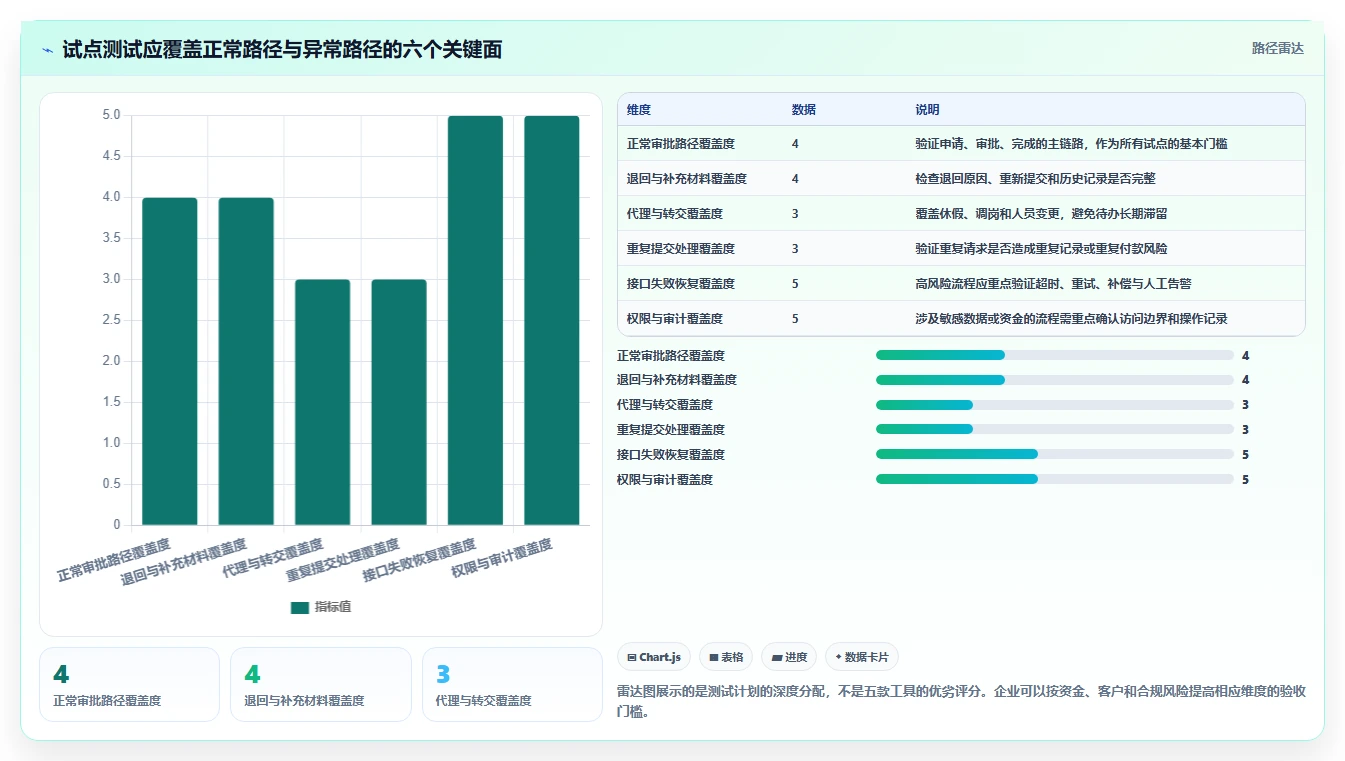1345x761 pixels.
Task: Select table row 代理与转交覆盖度
Action: pos(961,213)
